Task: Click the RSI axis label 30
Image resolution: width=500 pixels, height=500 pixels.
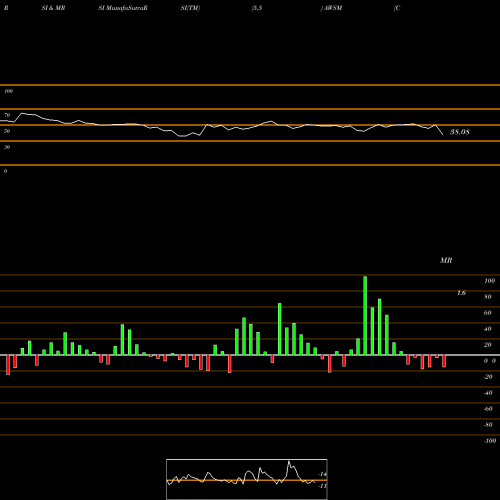Action: pos(7,147)
